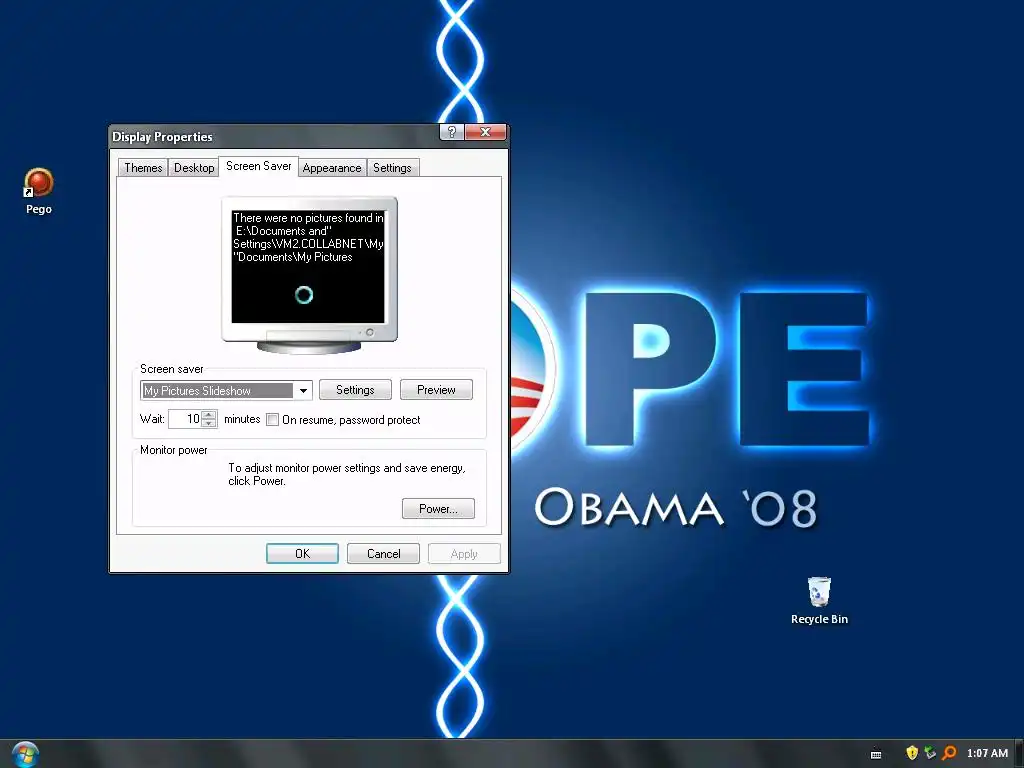Confirm with the OK button
1024x768 pixels.
tap(302, 554)
